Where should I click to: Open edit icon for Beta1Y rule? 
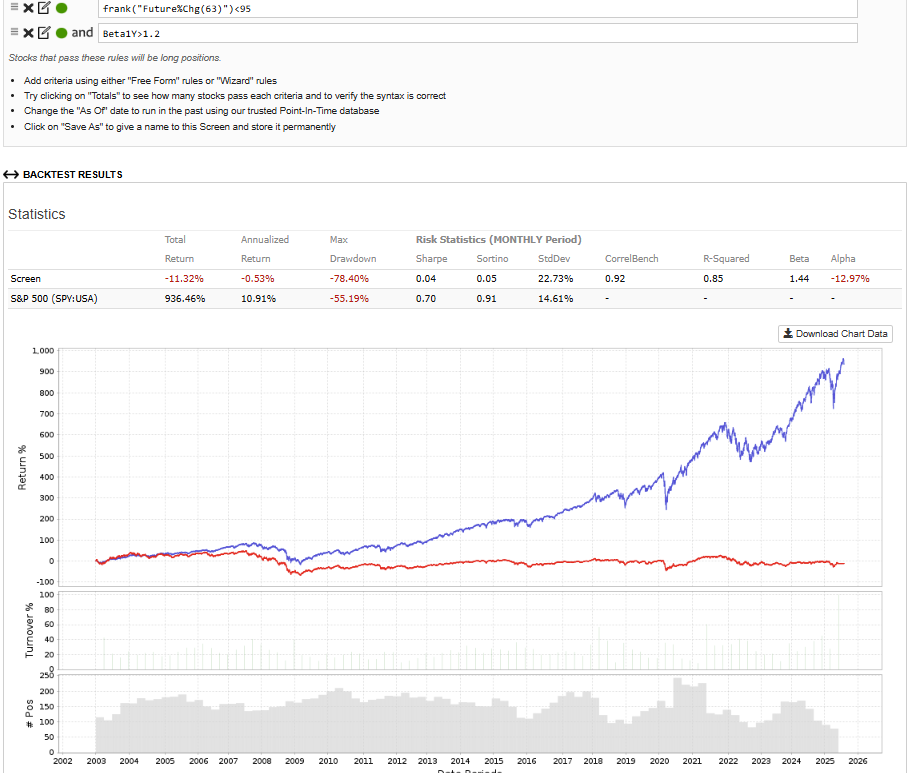tap(44, 33)
